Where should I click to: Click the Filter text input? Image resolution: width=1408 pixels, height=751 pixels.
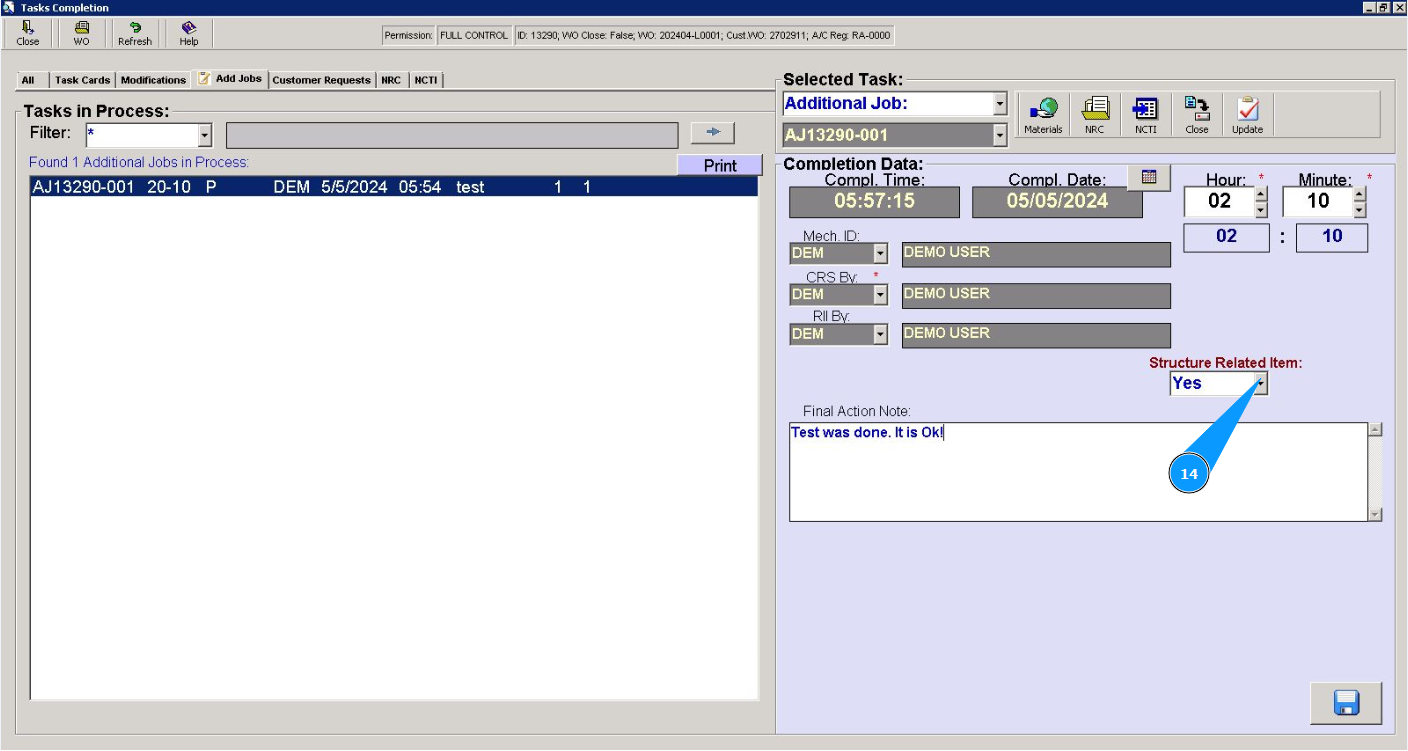click(x=142, y=135)
